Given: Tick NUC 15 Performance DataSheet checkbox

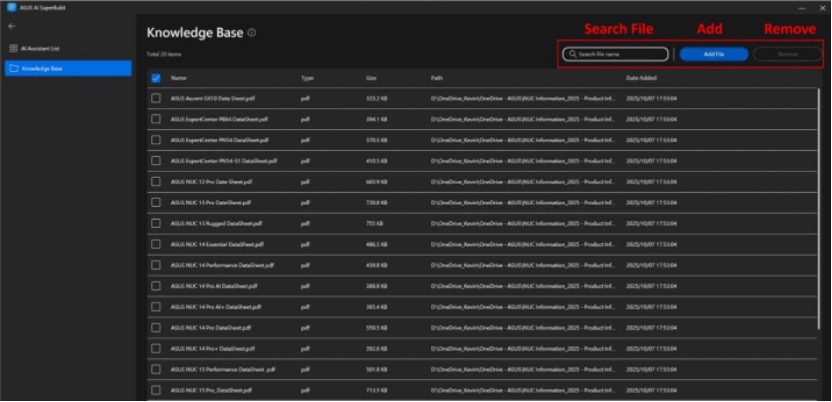Looking at the screenshot, I should click(156, 369).
